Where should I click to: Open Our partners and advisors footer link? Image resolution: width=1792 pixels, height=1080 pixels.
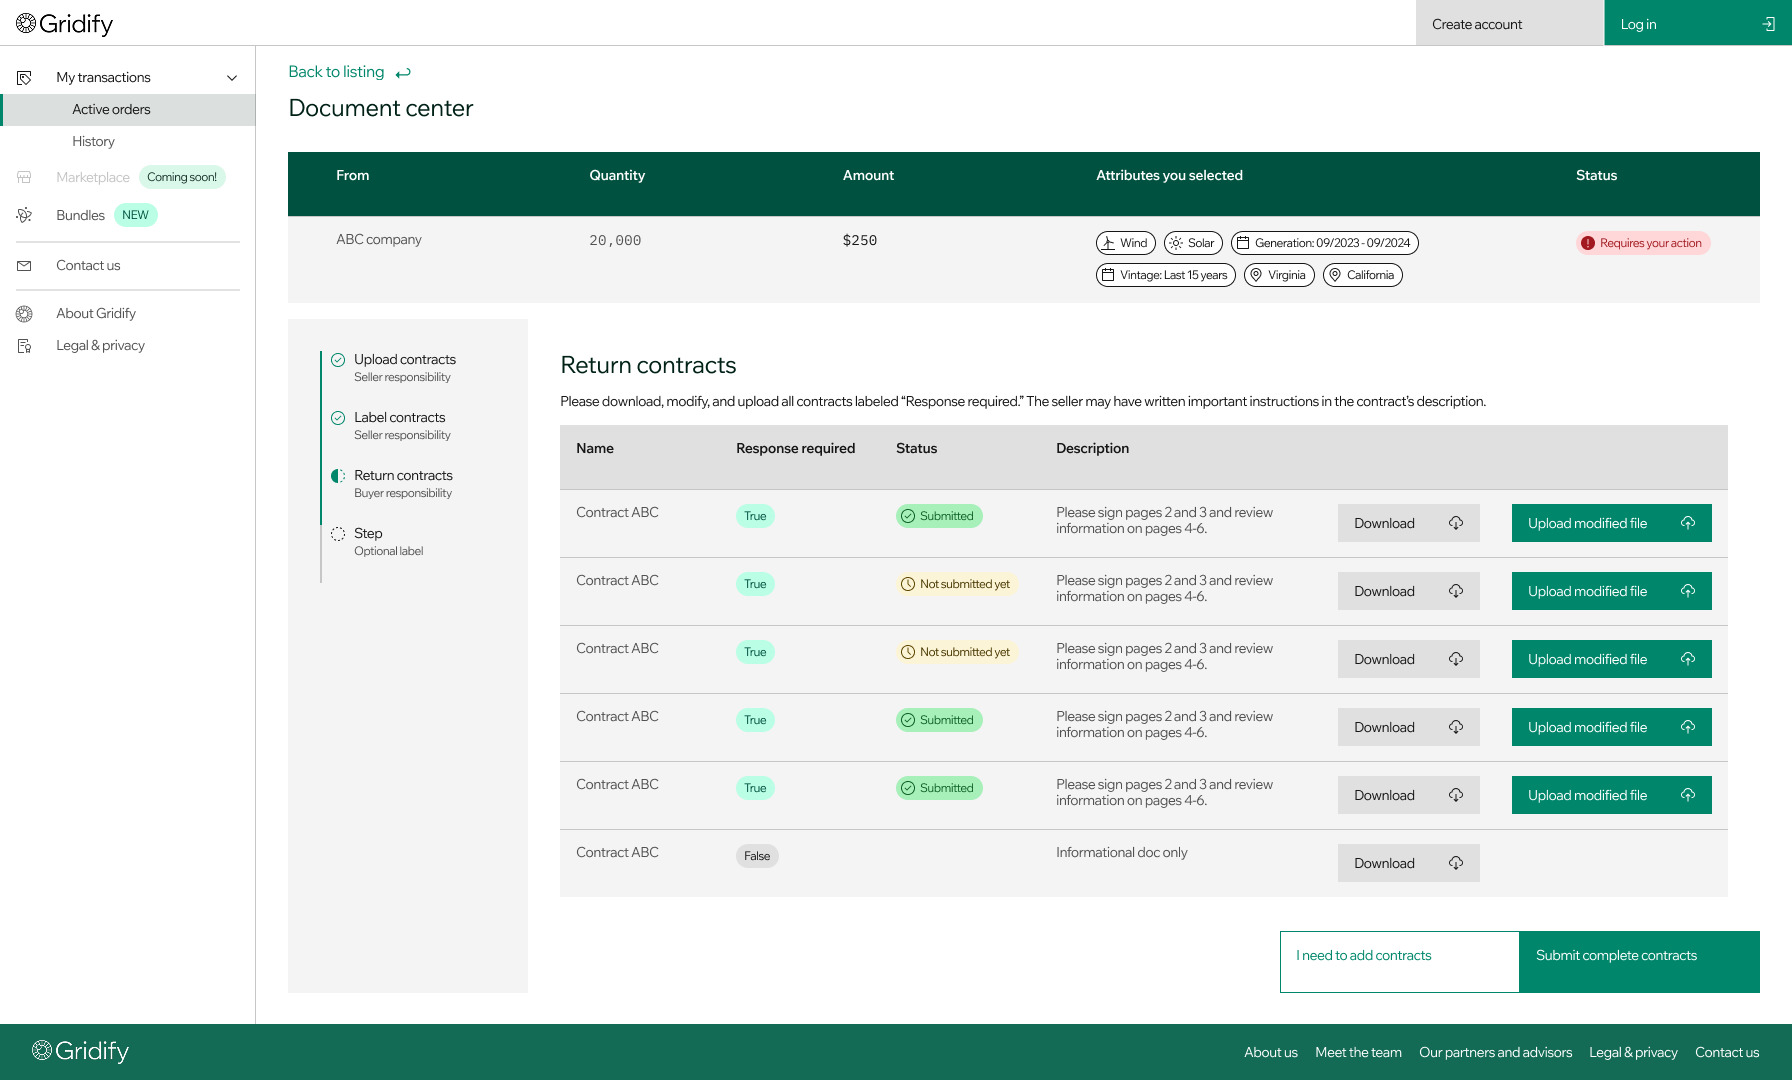1495,1052
